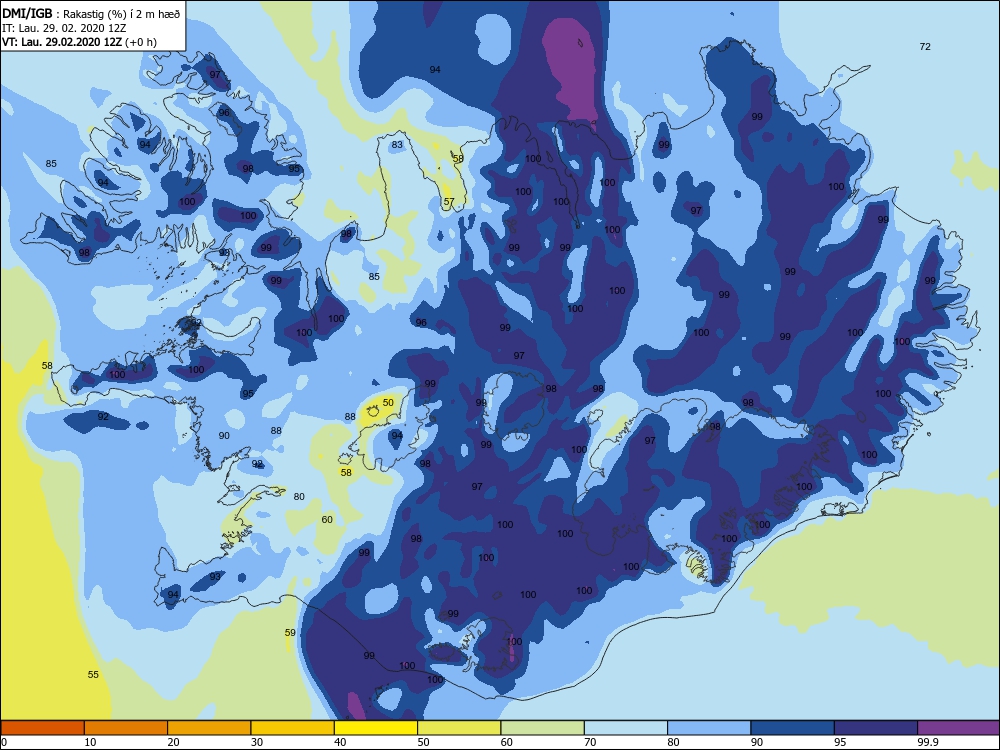Click the '59' humidity value on the map
This screenshot has width=1000, height=750.
[290, 633]
